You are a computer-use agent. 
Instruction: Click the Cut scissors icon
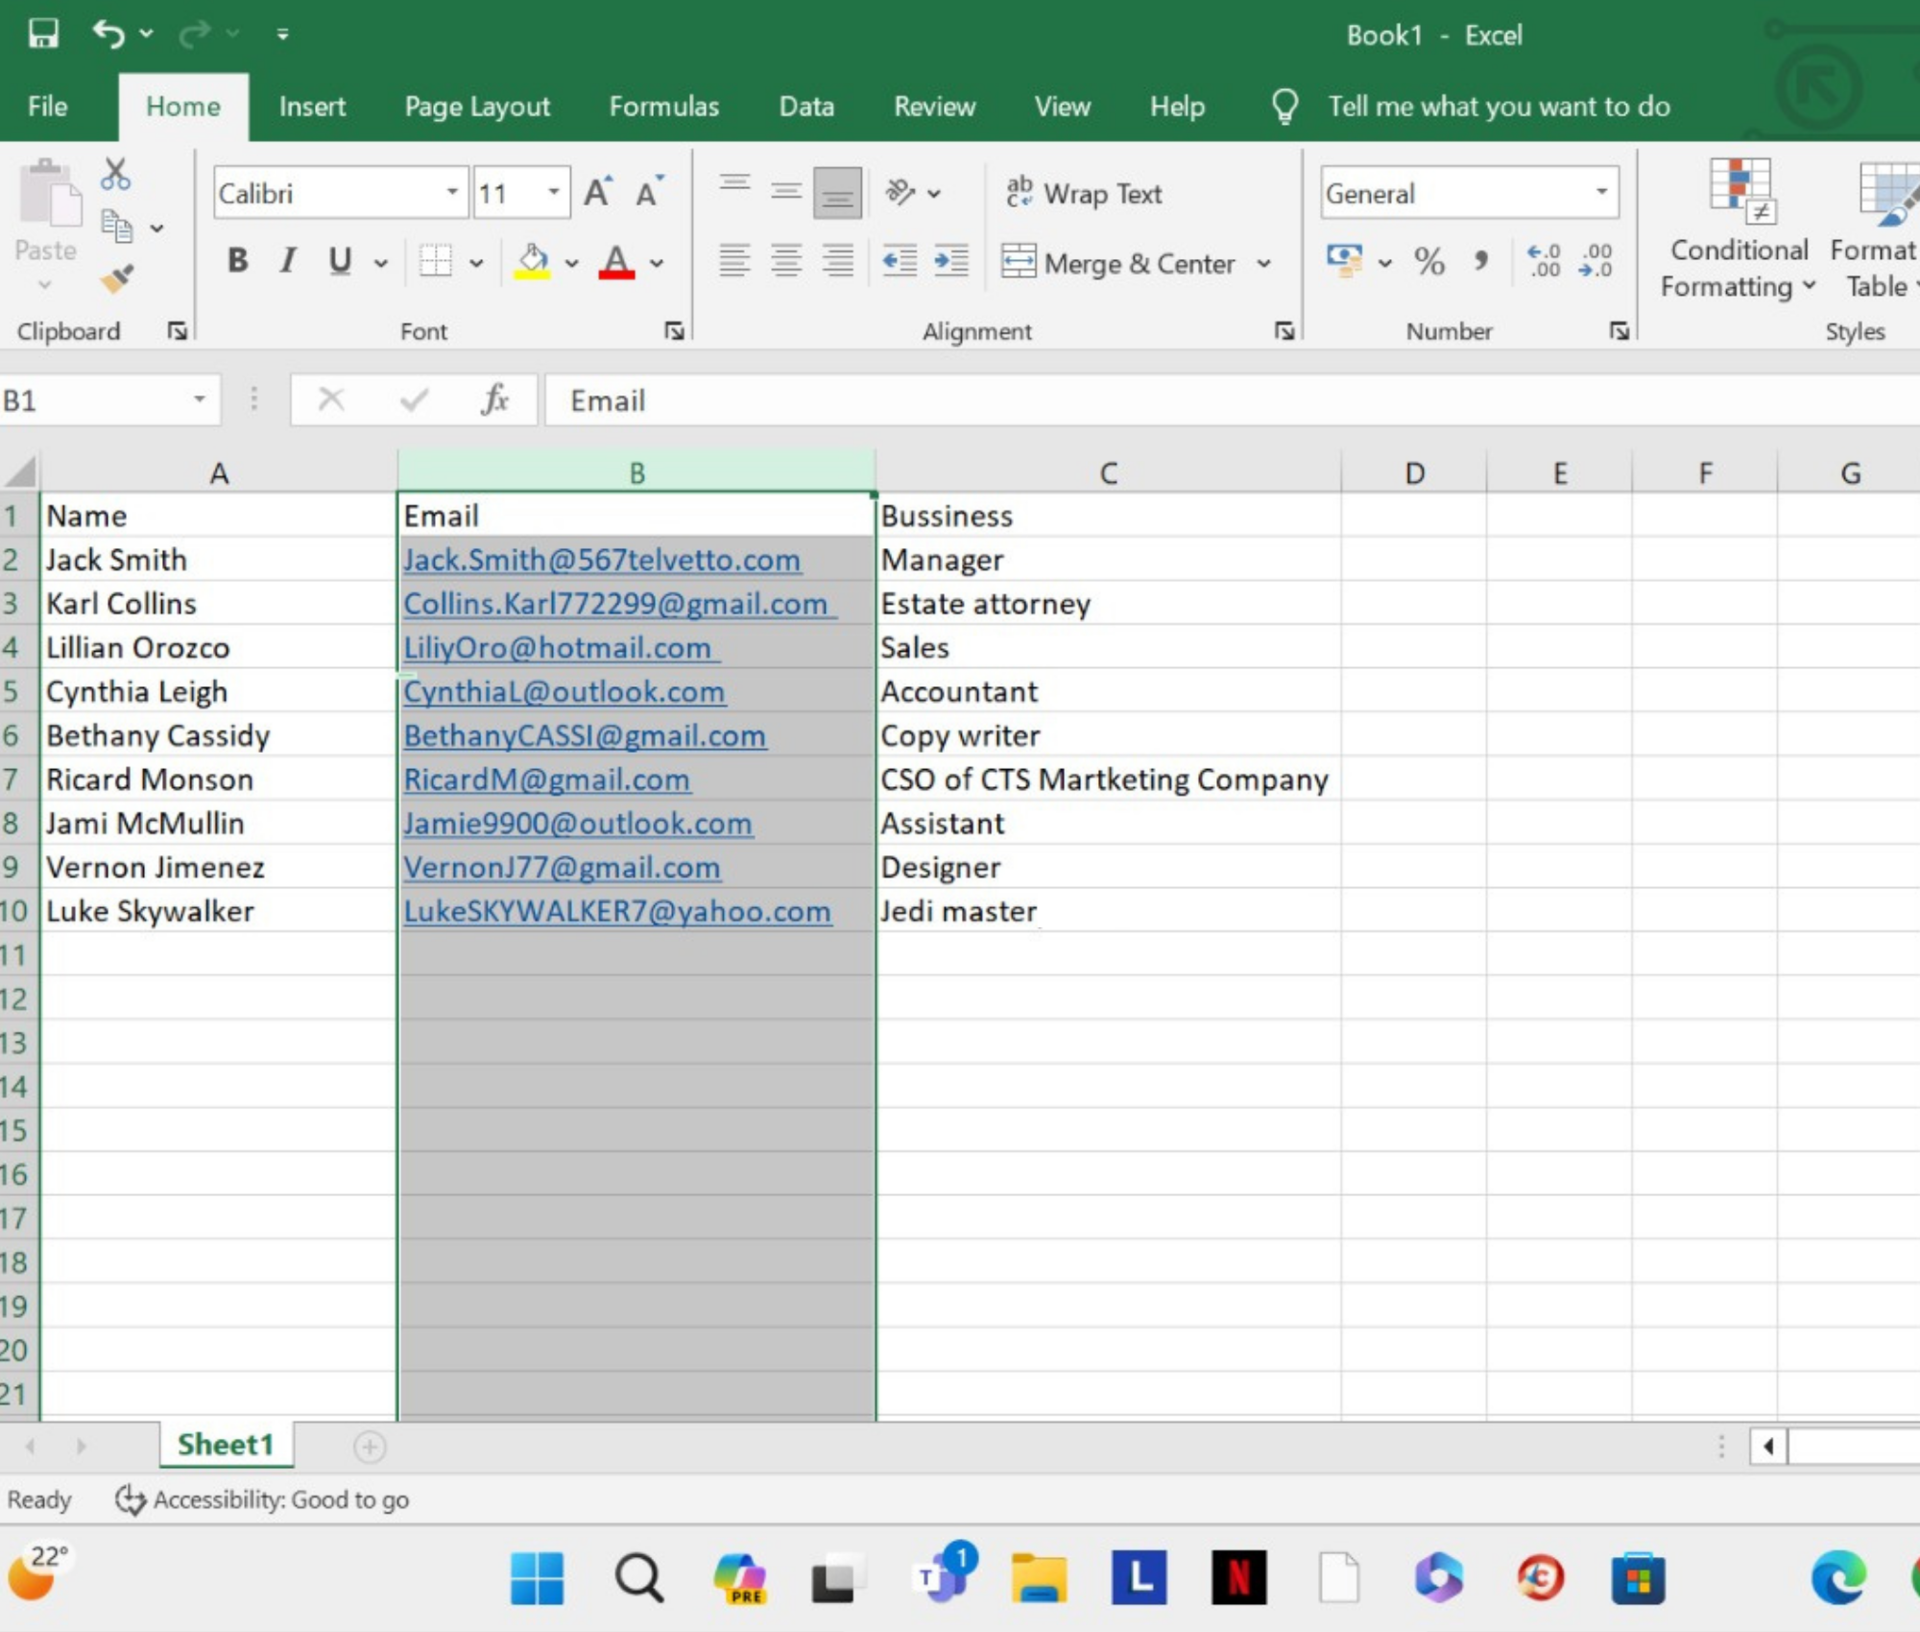pos(116,175)
